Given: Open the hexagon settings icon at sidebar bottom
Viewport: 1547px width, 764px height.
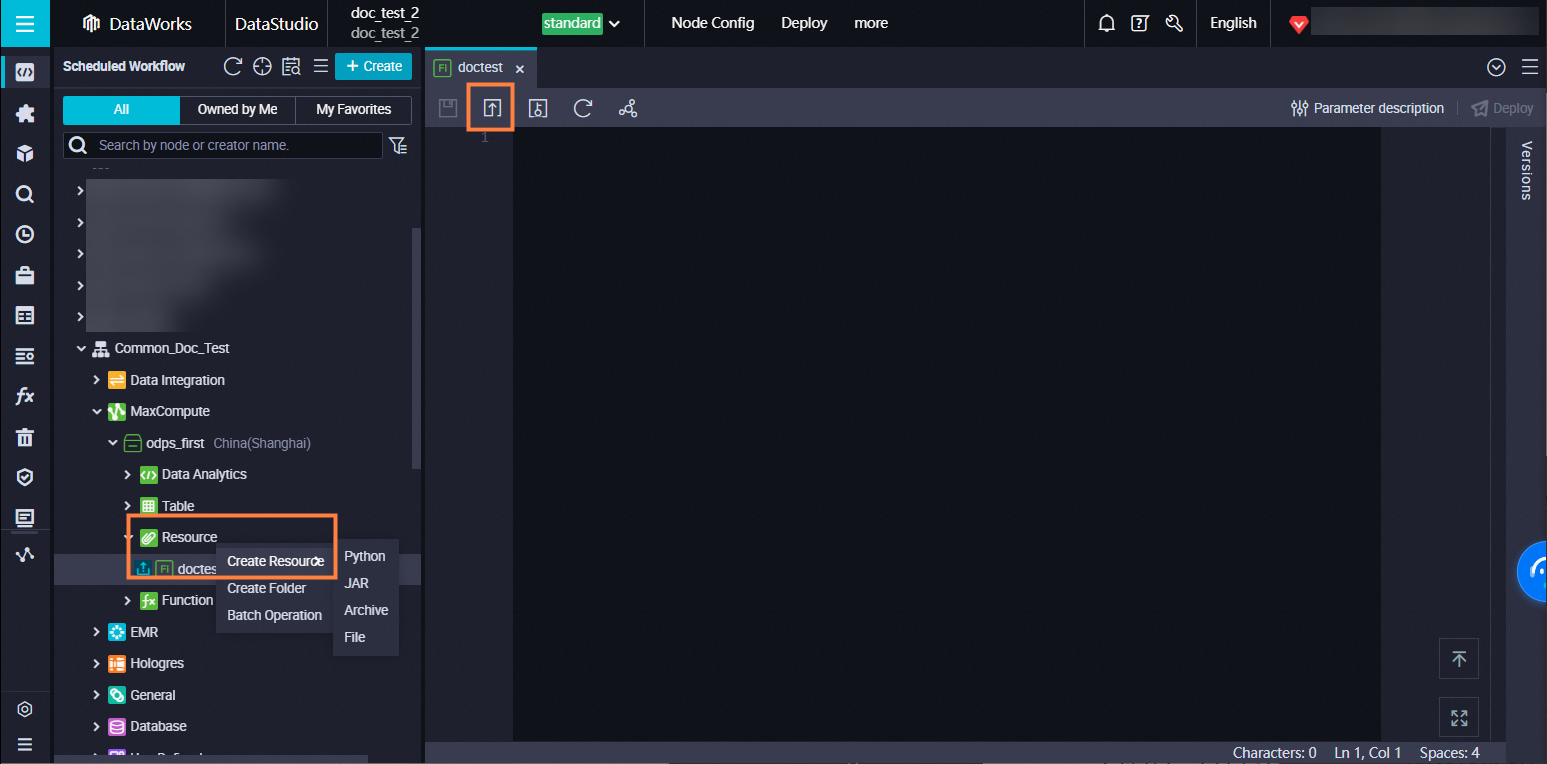Looking at the screenshot, I should pos(25,709).
